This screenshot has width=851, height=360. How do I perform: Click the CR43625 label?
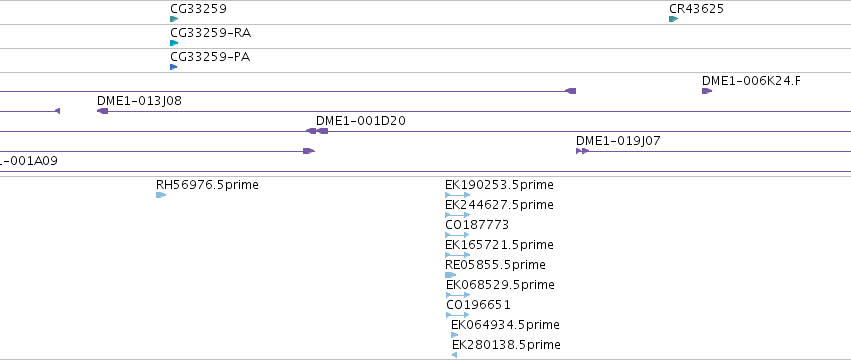click(x=696, y=9)
